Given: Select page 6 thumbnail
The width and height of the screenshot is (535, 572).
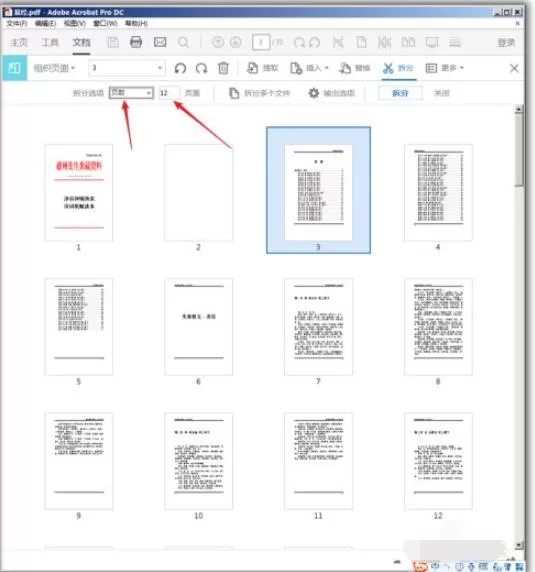Looking at the screenshot, I should 198,327.
